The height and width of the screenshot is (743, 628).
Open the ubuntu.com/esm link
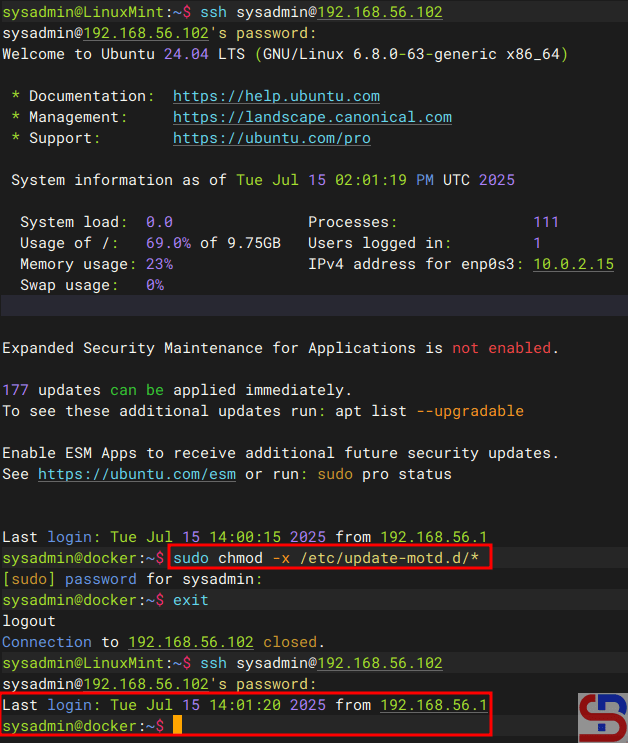(137, 473)
